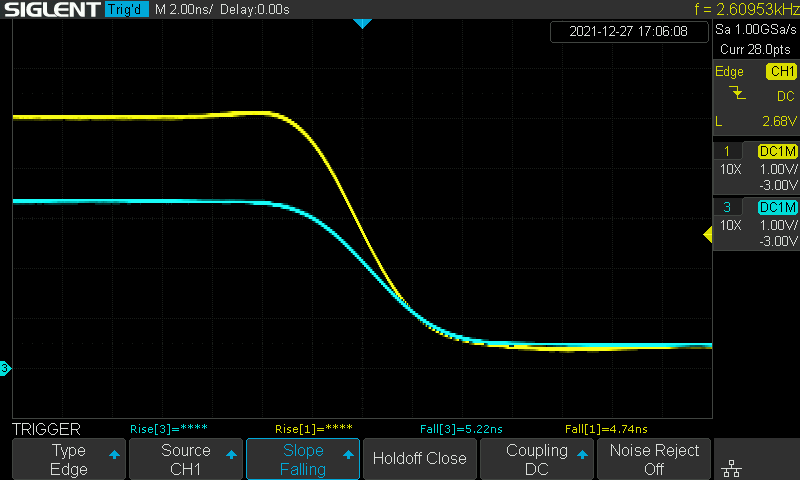Click channel 1 -3.00V offset value
Screen dimensions: 800x480
tap(778, 185)
